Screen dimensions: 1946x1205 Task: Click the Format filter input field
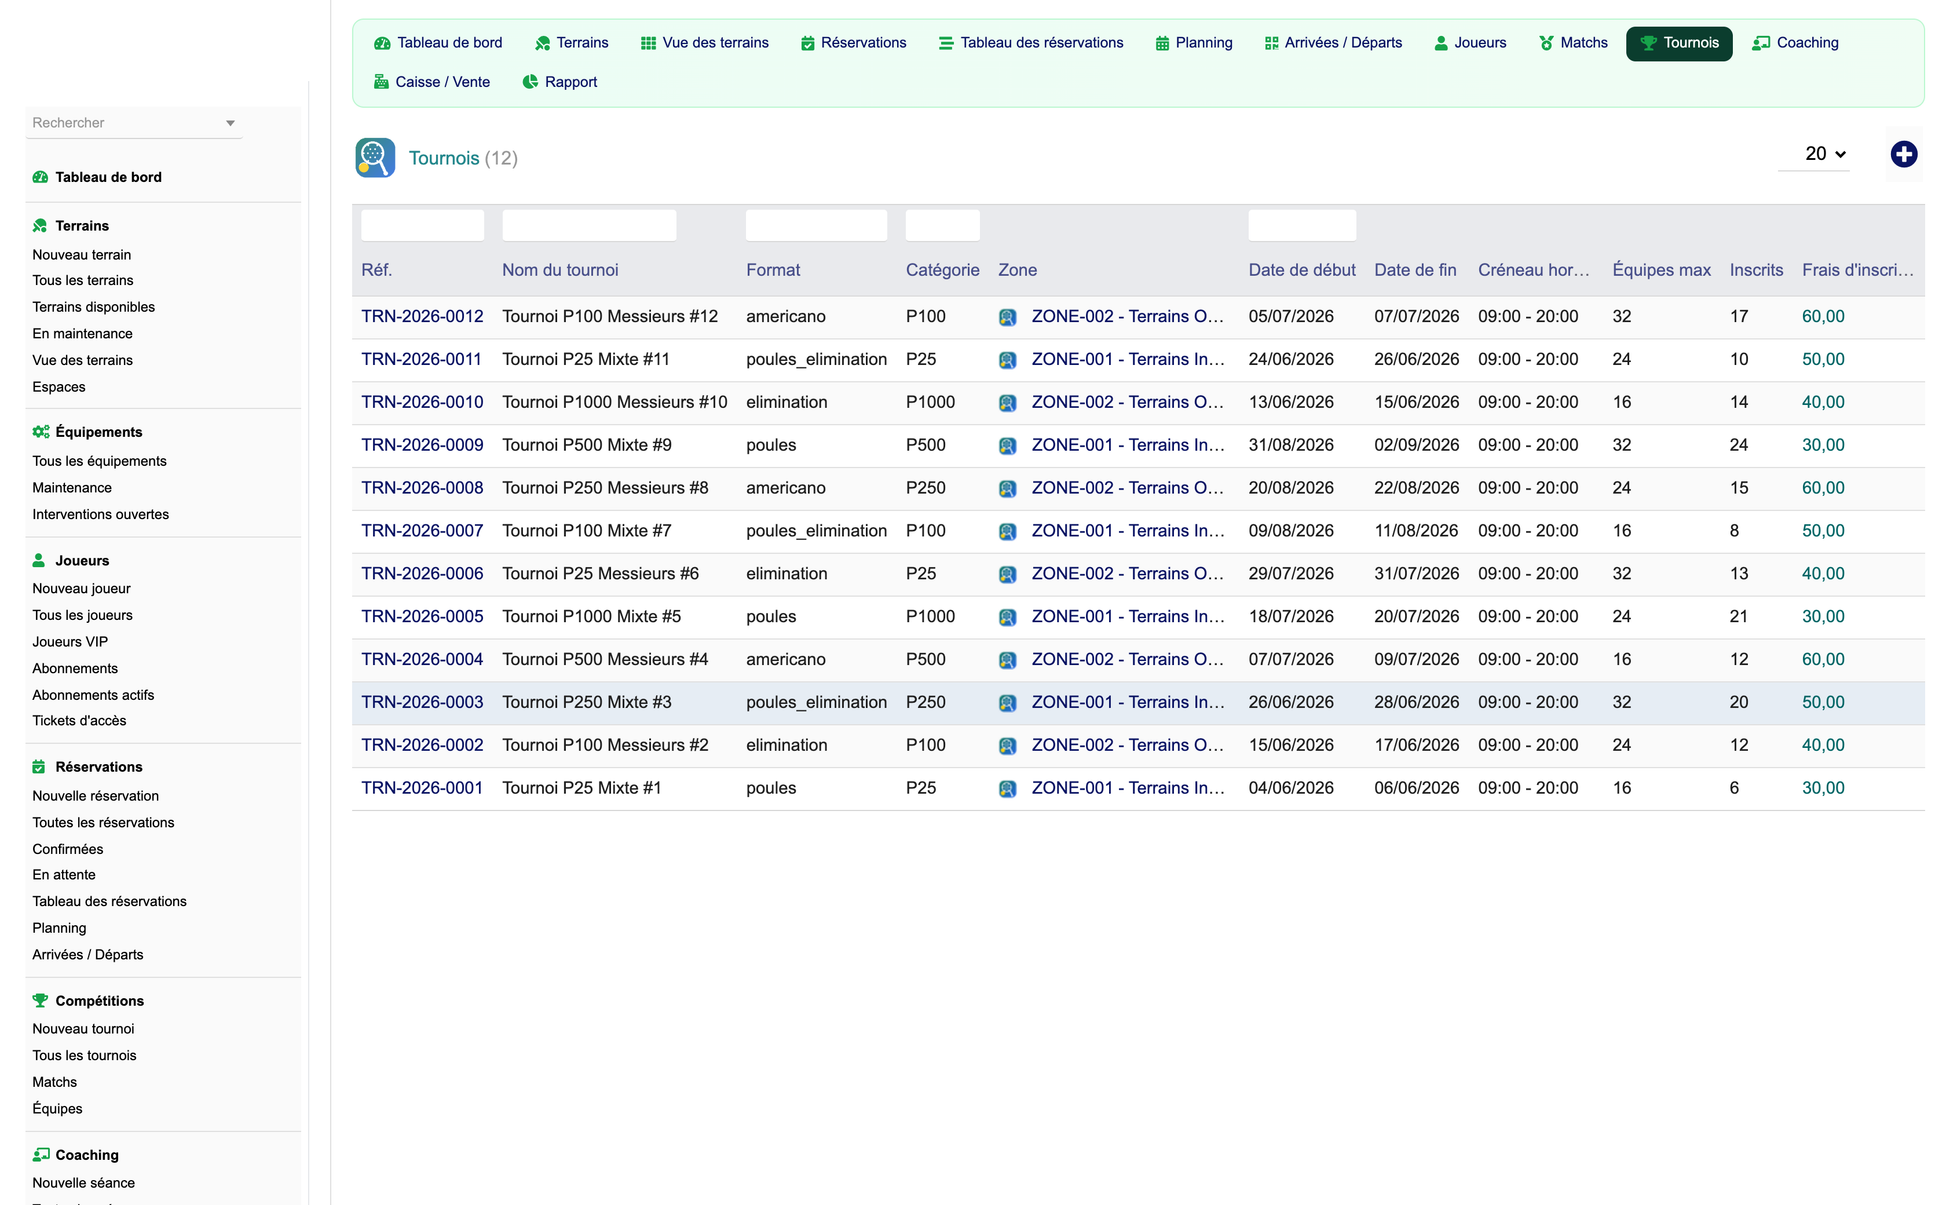point(816,226)
